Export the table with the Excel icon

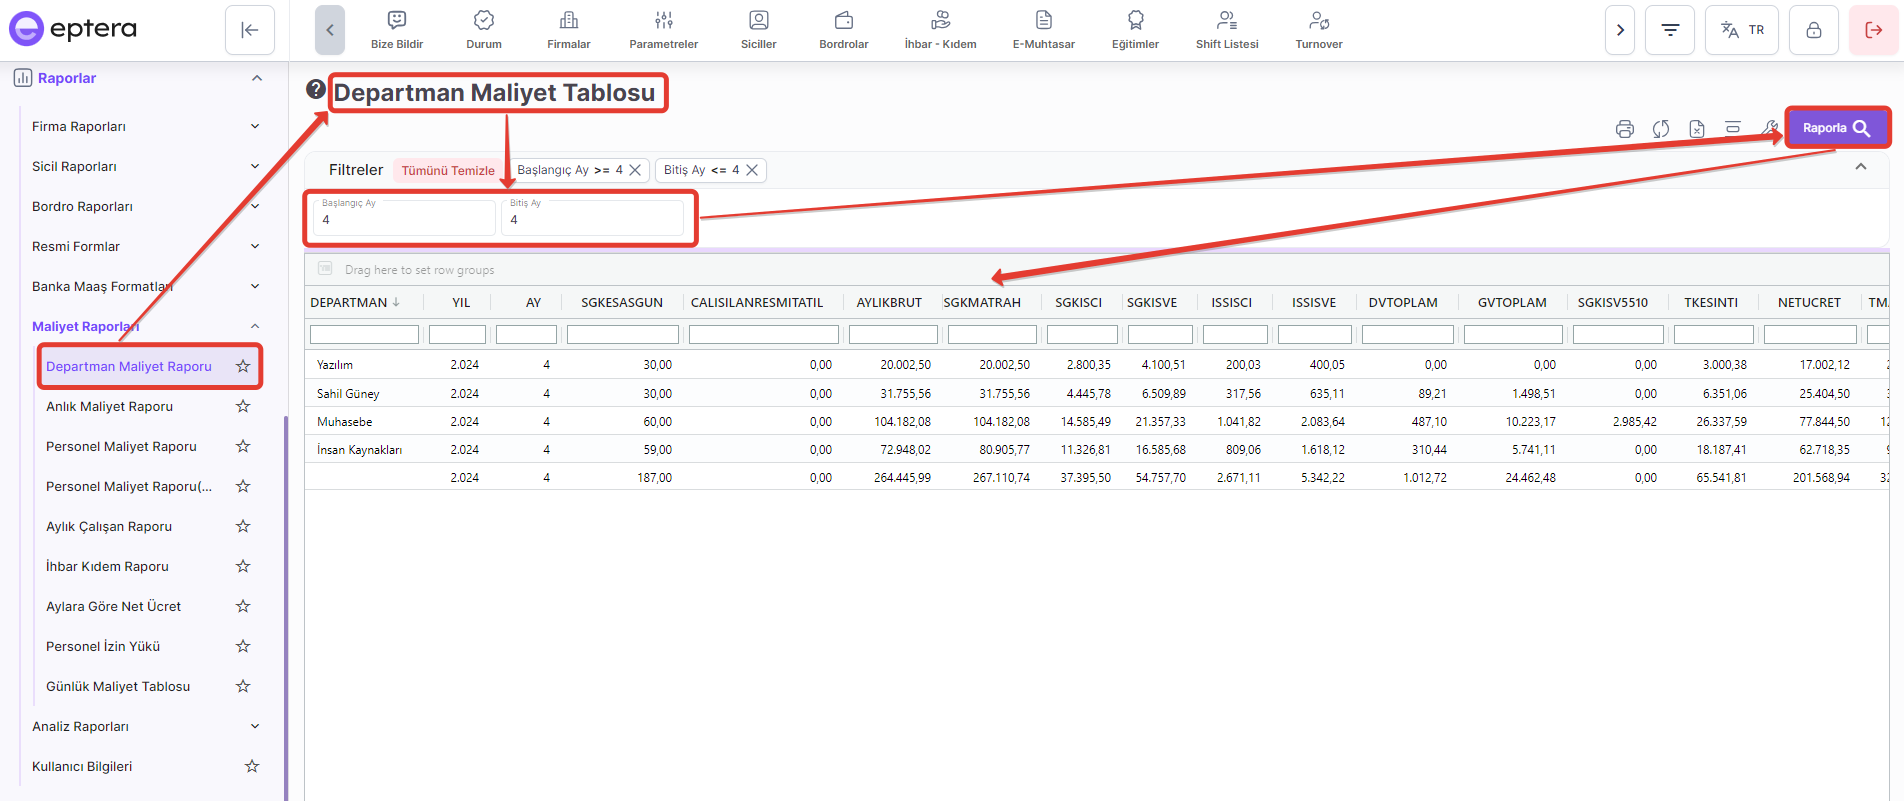[1697, 129]
